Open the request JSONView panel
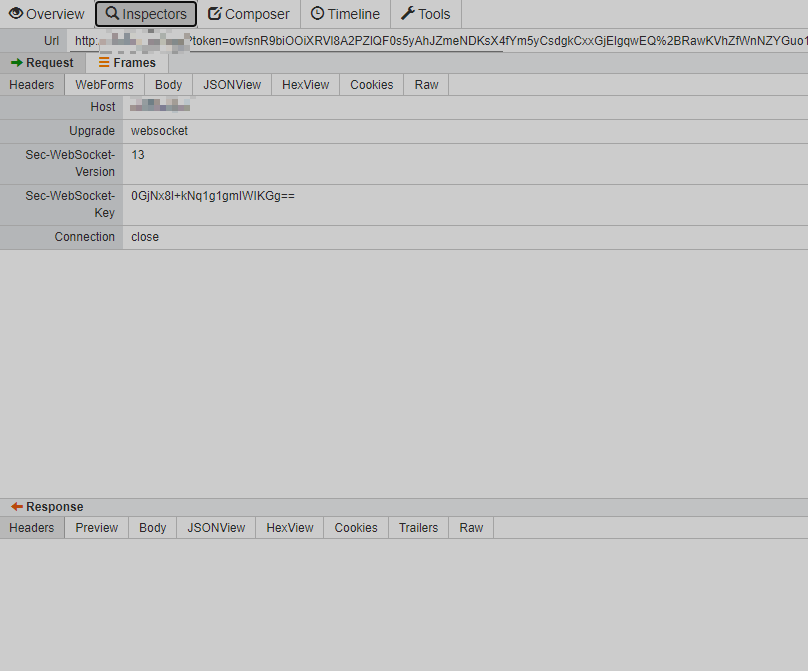This screenshot has height=671, width=808. point(232,85)
